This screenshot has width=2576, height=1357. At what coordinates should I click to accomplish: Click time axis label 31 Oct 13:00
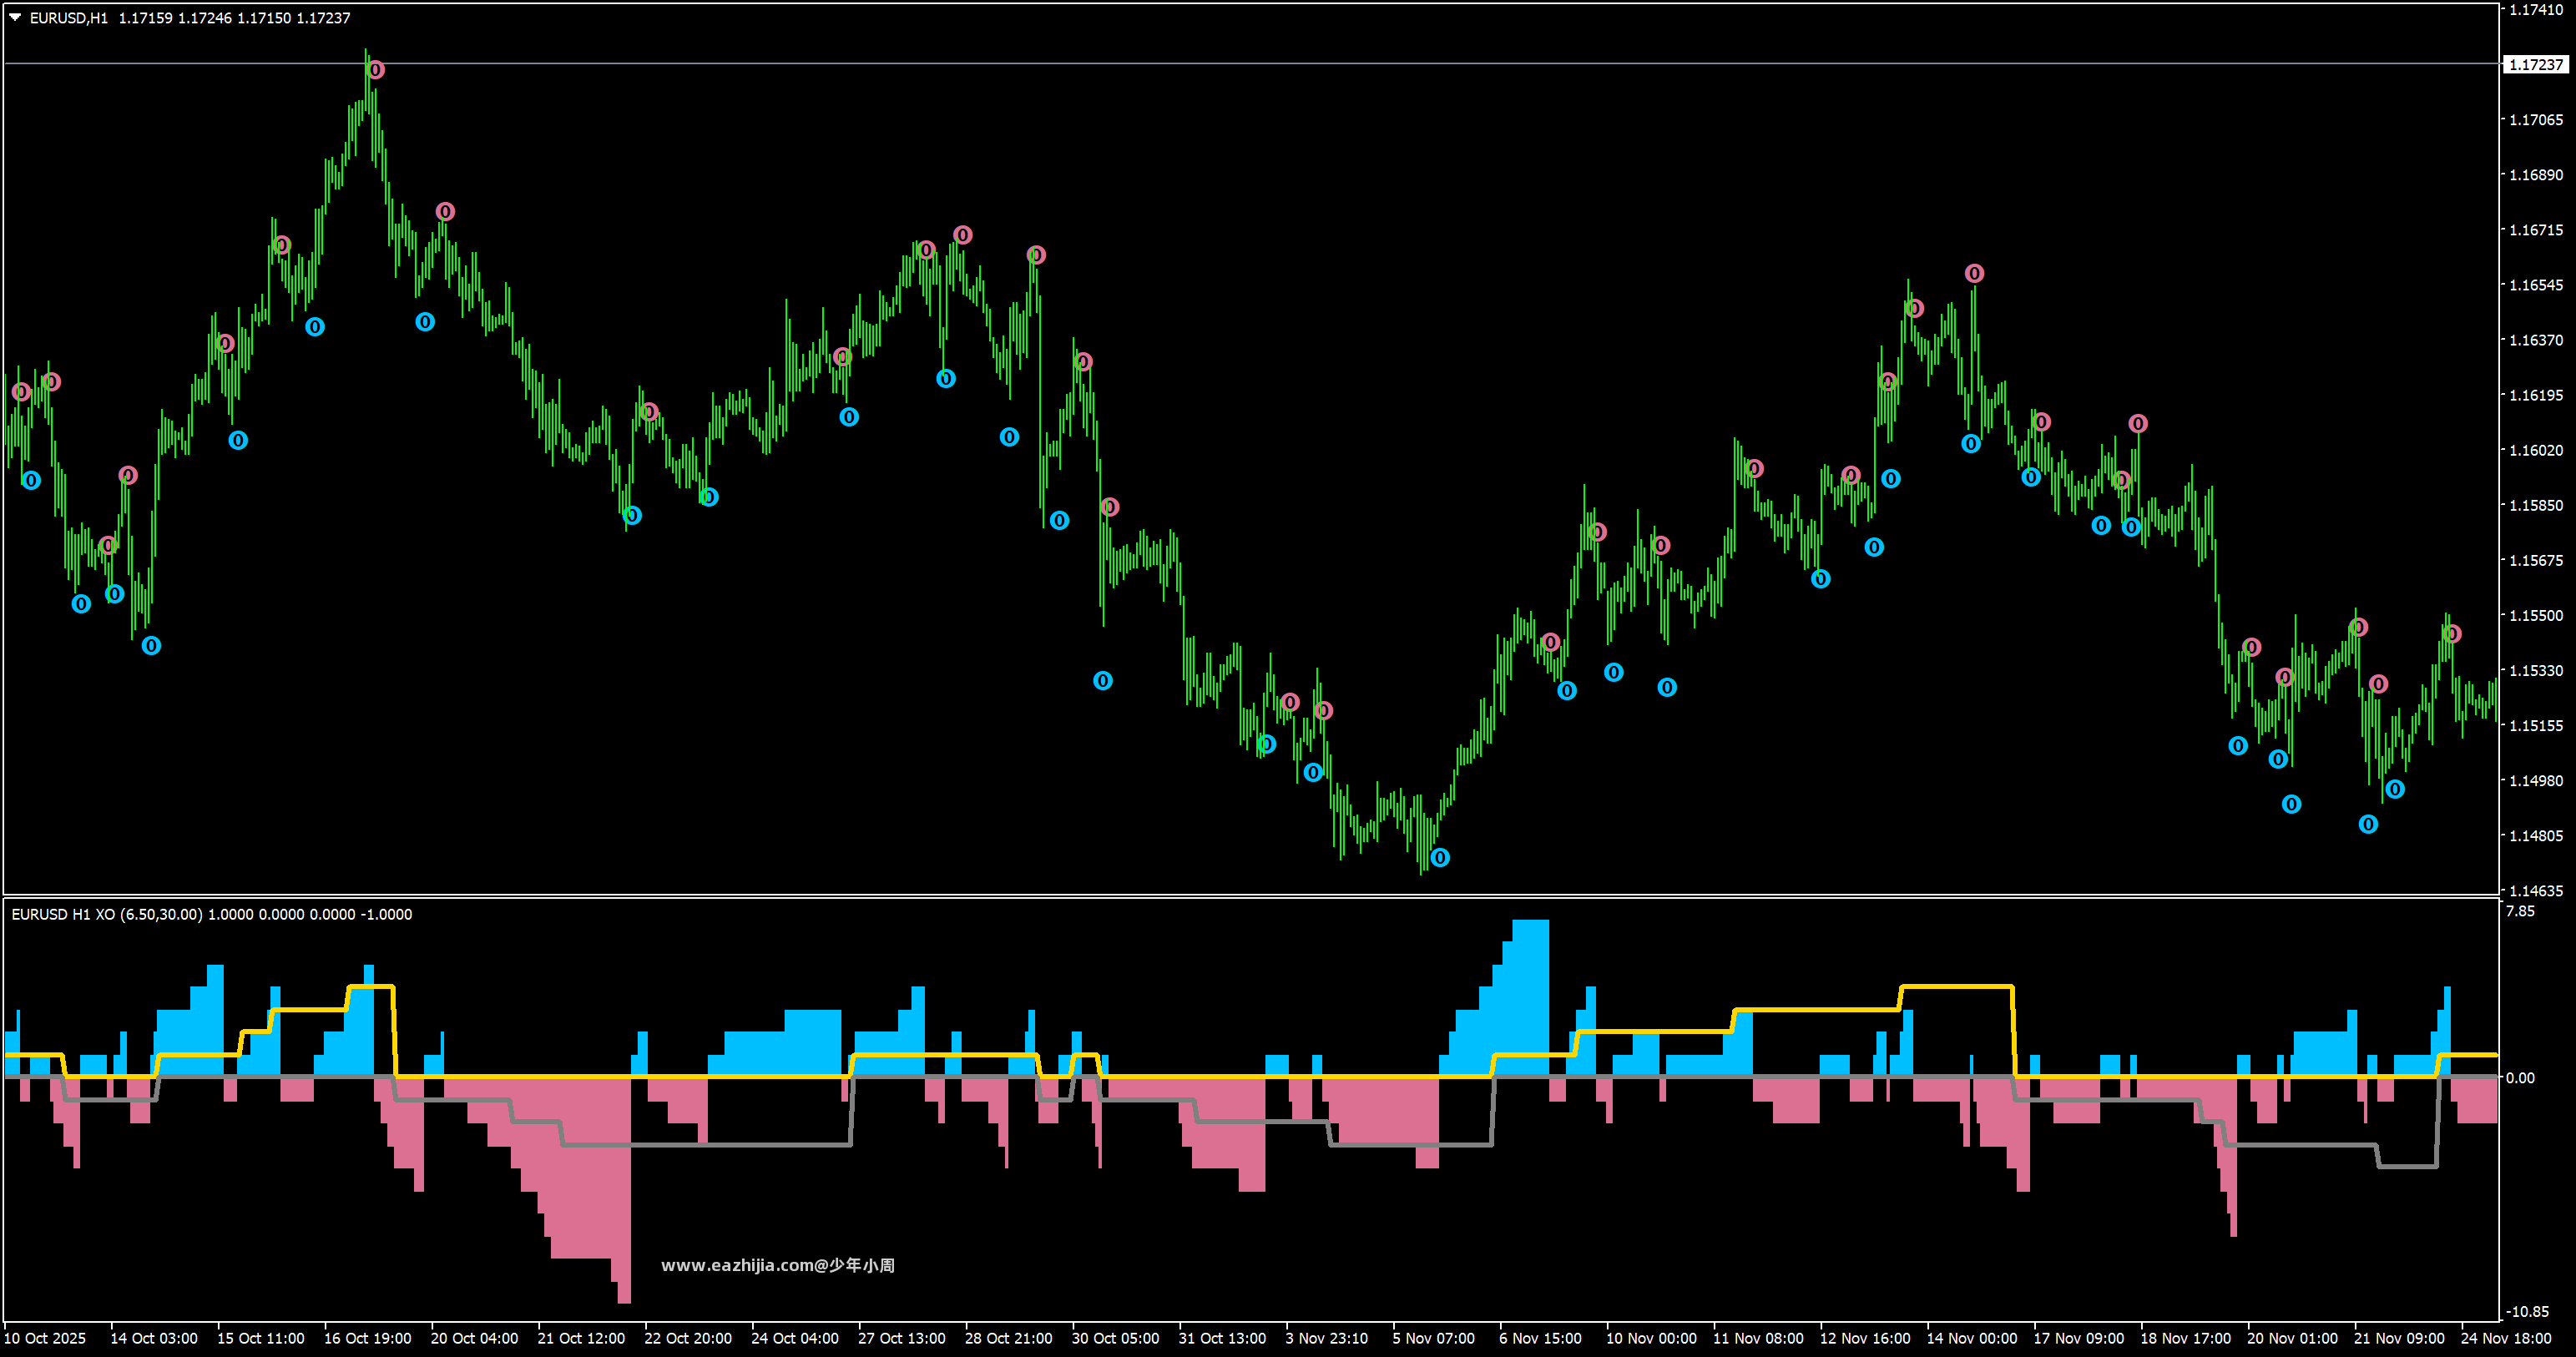coord(1223,1338)
